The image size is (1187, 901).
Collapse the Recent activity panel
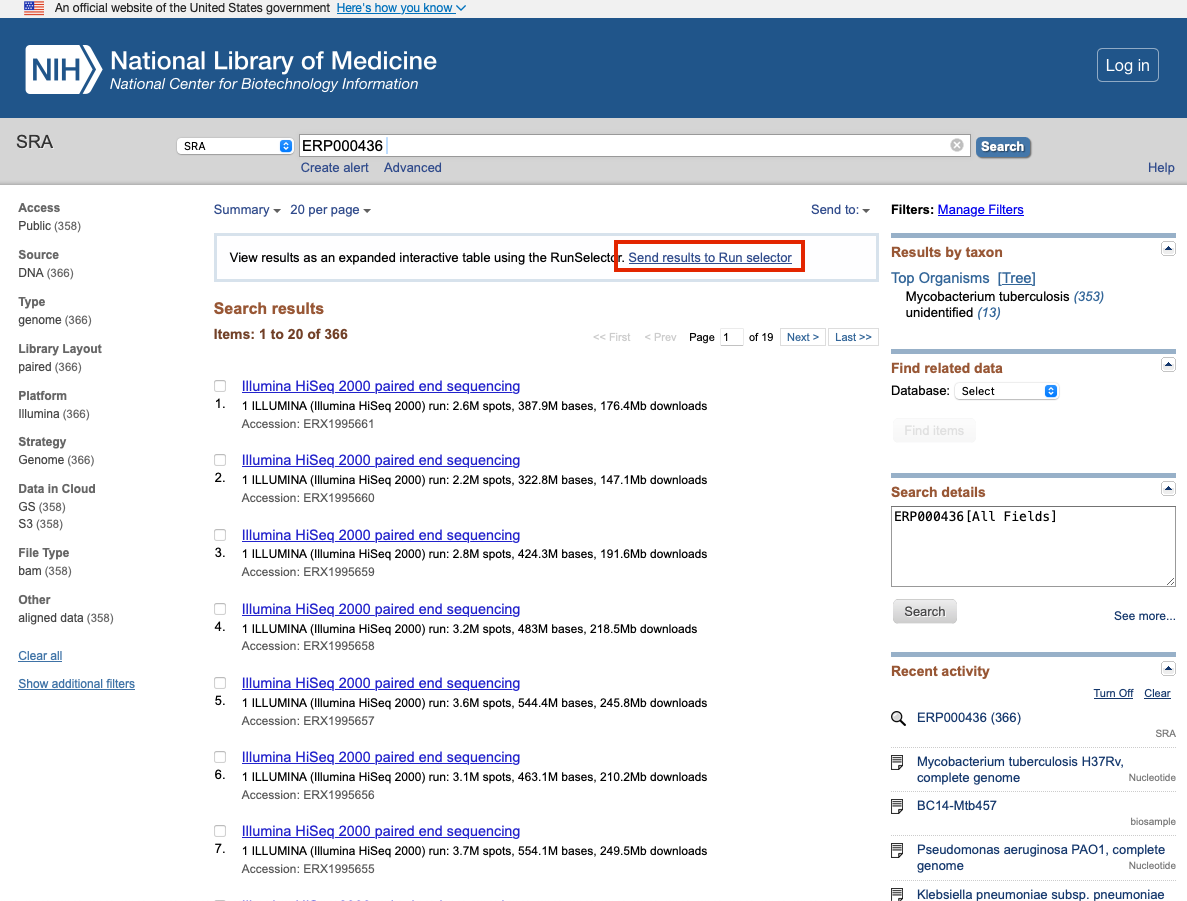1167,668
